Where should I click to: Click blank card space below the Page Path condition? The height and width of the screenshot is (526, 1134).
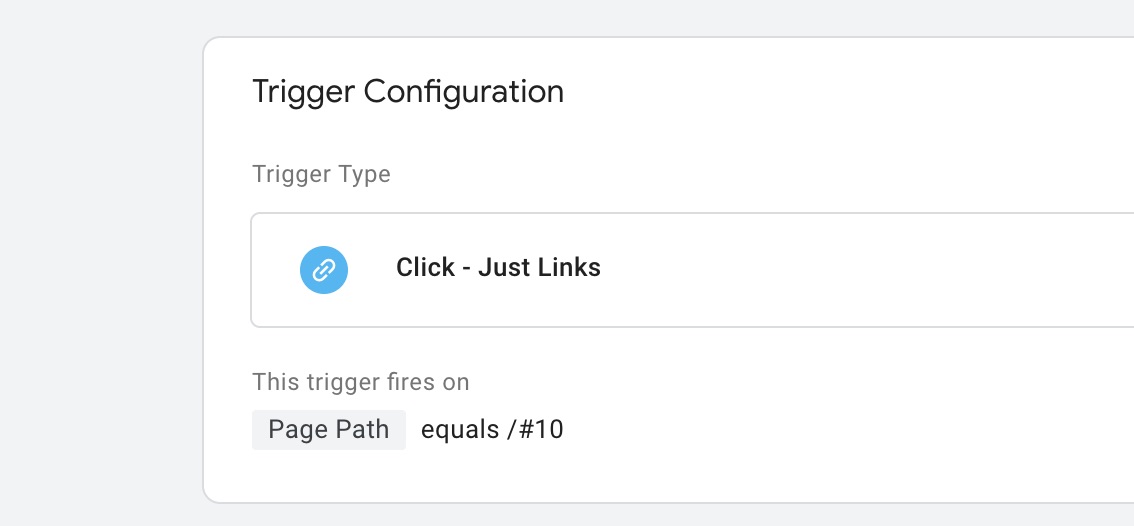pyautogui.click(x=651, y=476)
